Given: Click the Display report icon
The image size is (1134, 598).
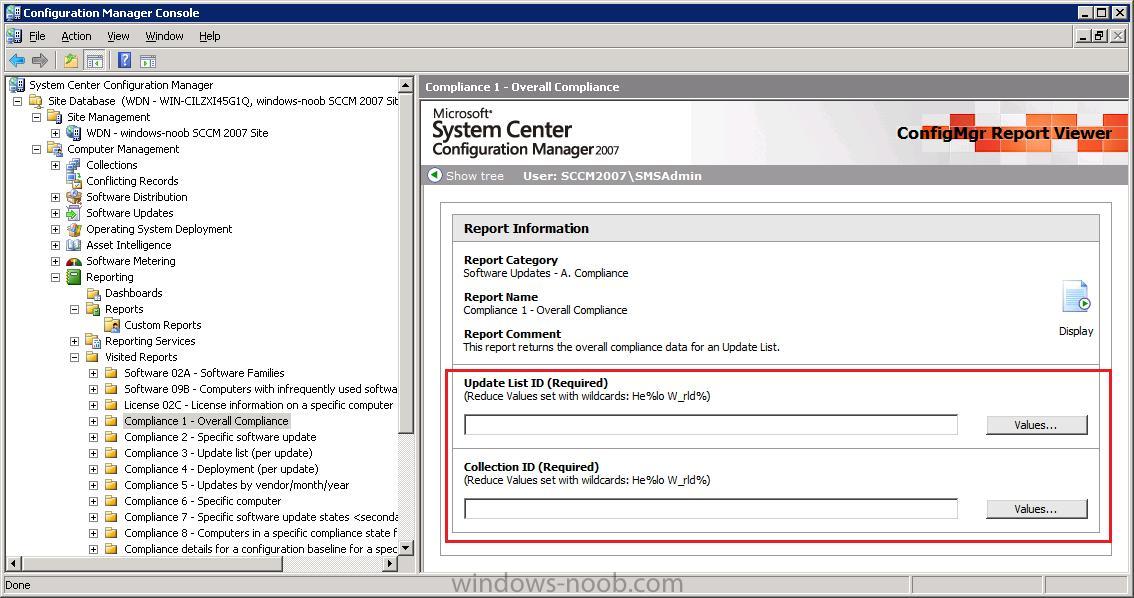Looking at the screenshot, I should pos(1076,297).
